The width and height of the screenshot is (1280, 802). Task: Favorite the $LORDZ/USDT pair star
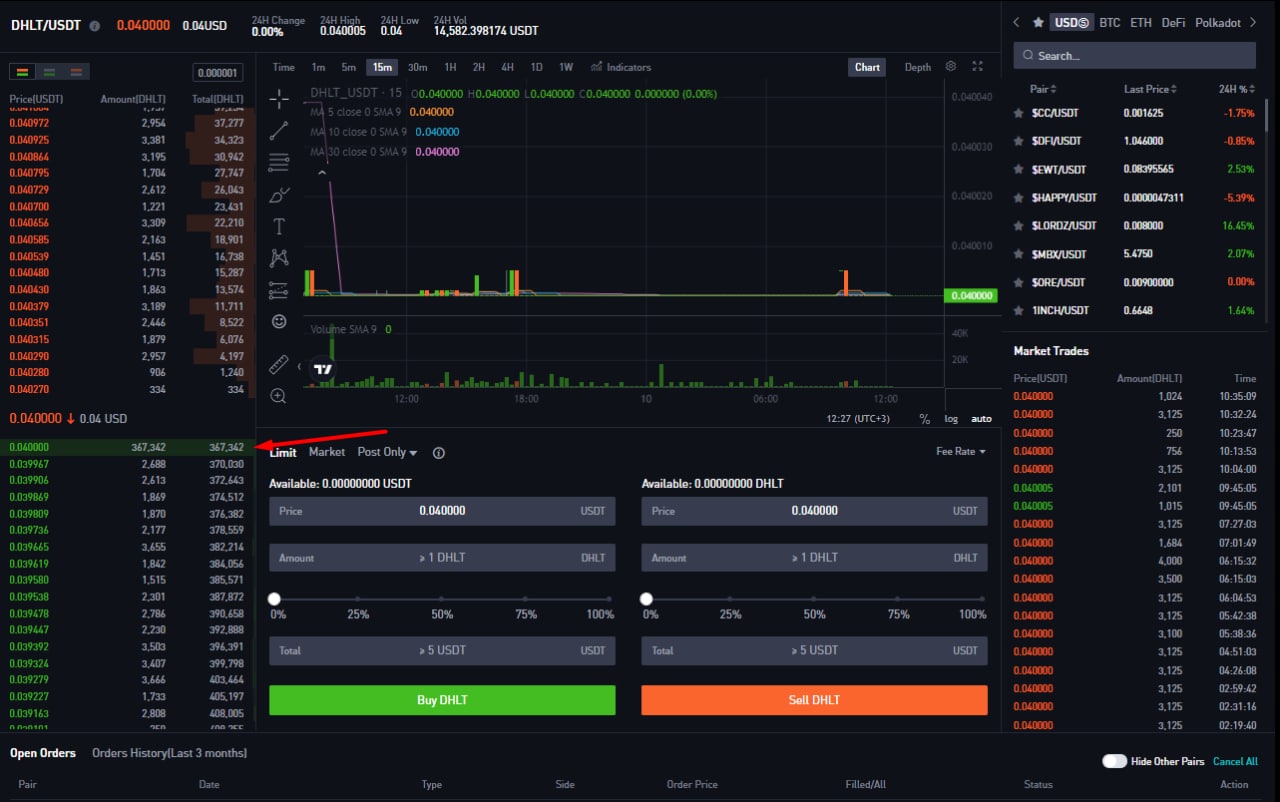(x=1019, y=225)
